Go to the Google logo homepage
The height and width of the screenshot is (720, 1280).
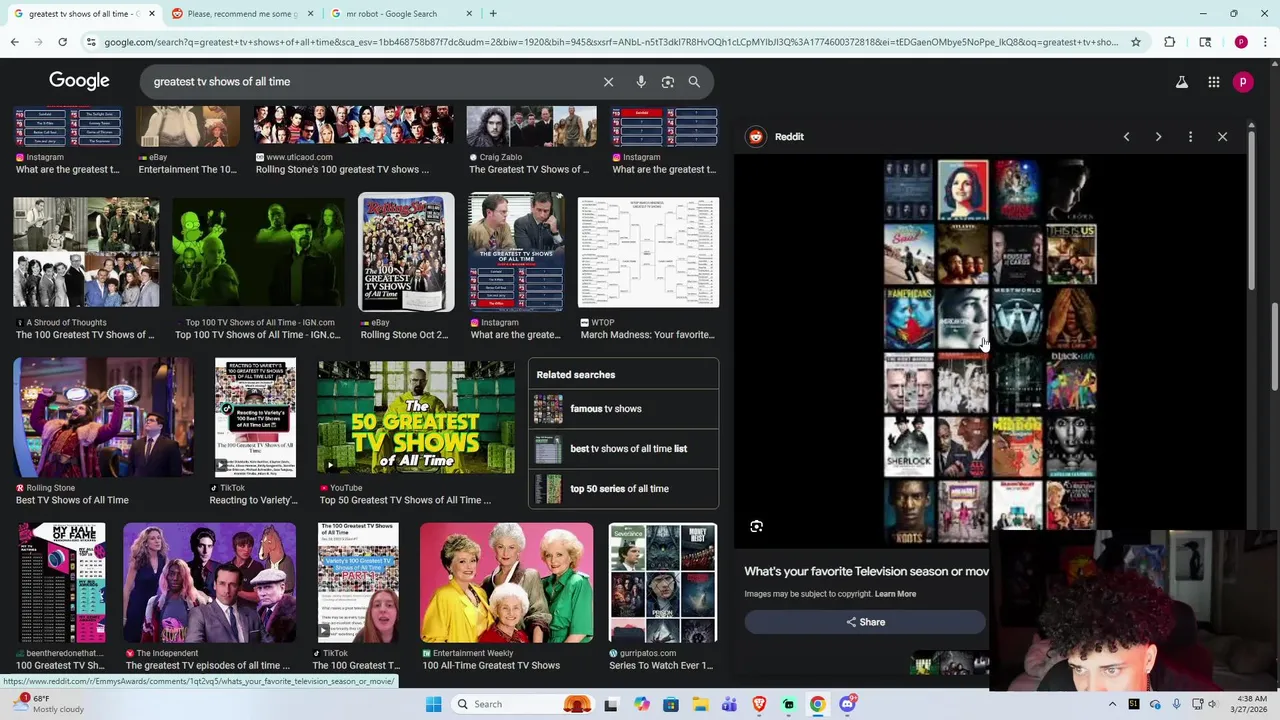[79, 81]
